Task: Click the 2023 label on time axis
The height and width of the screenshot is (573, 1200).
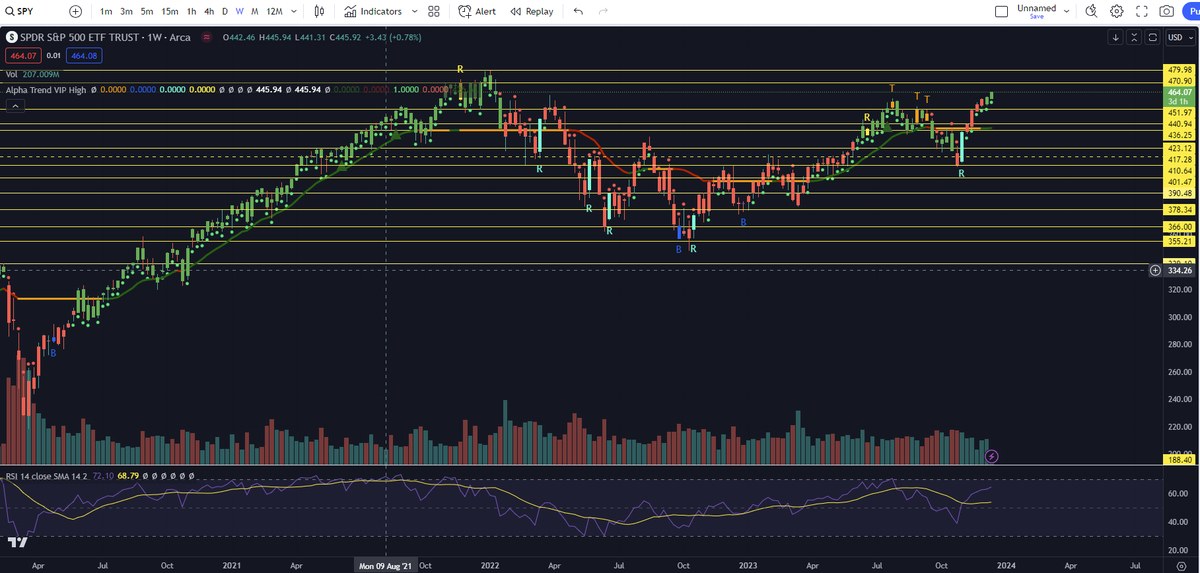Action: (x=746, y=565)
